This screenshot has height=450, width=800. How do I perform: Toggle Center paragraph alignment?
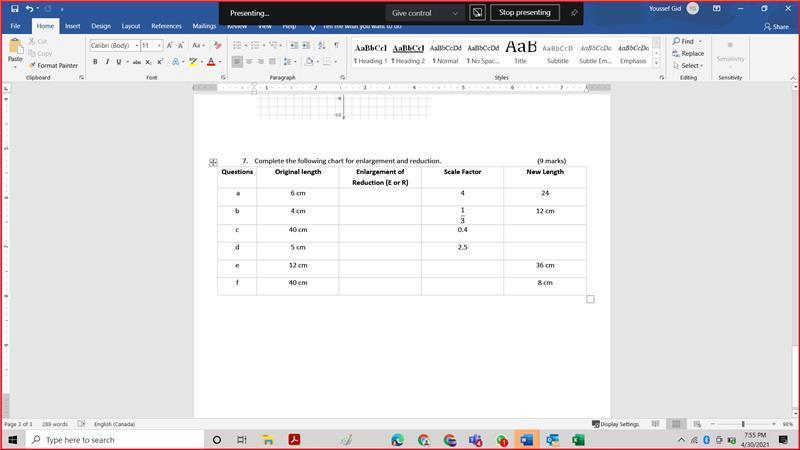[x=249, y=62]
